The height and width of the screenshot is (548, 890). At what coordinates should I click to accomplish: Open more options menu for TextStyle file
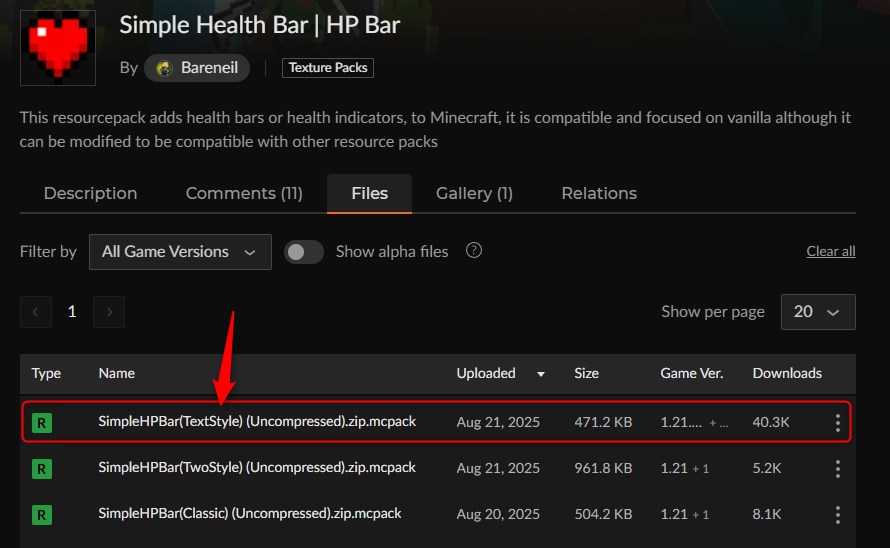click(x=838, y=422)
